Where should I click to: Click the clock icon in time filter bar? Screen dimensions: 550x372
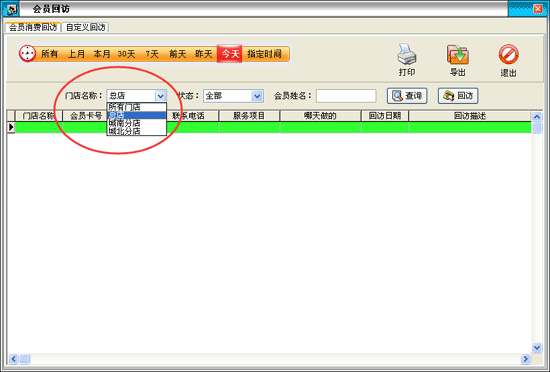[27, 54]
